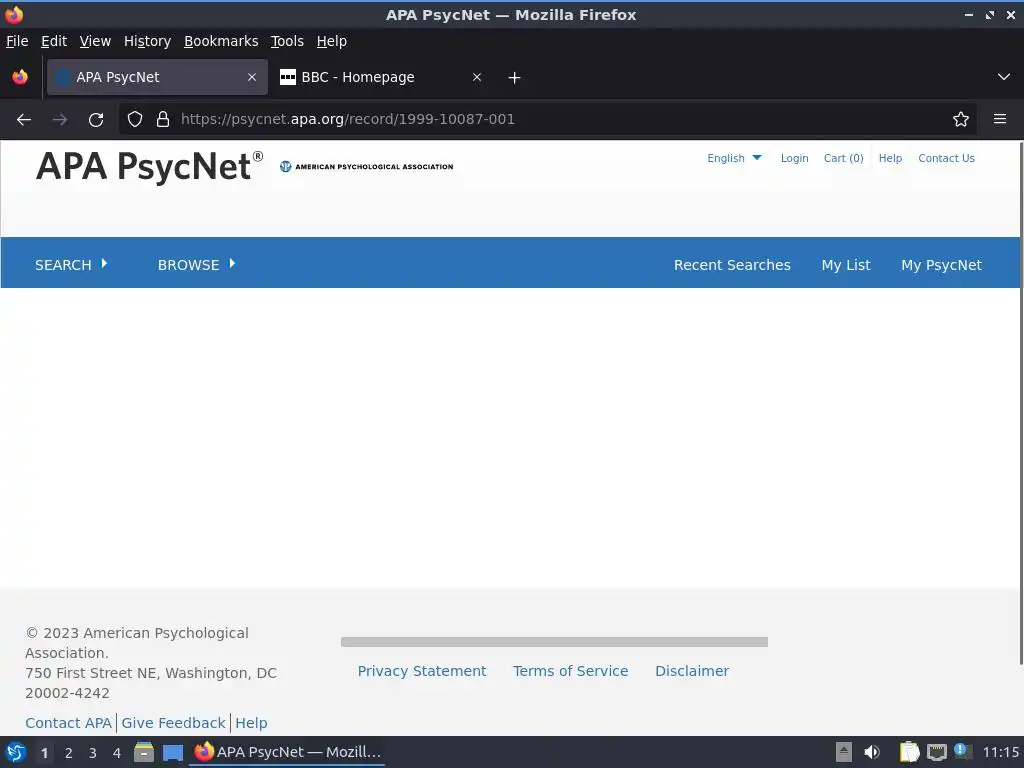Open Cart (0) link
Image resolution: width=1024 pixels, height=768 pixels.
click(x=843, y=158)
